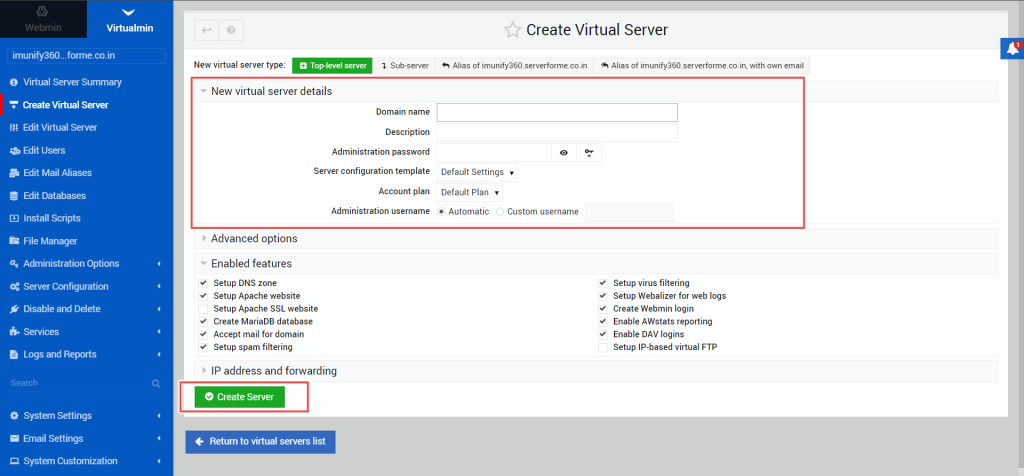Switch to the Webmin tab

tap(43, 19)
